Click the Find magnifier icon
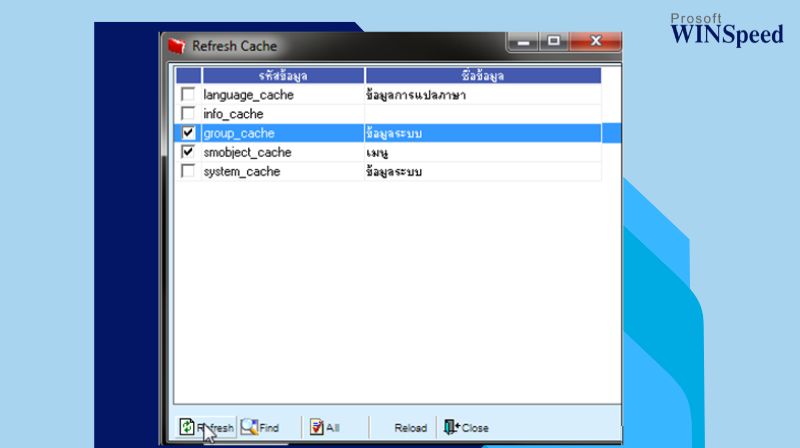Image resolution: width=800 pixels, height=448 pixels. point(249,427)
